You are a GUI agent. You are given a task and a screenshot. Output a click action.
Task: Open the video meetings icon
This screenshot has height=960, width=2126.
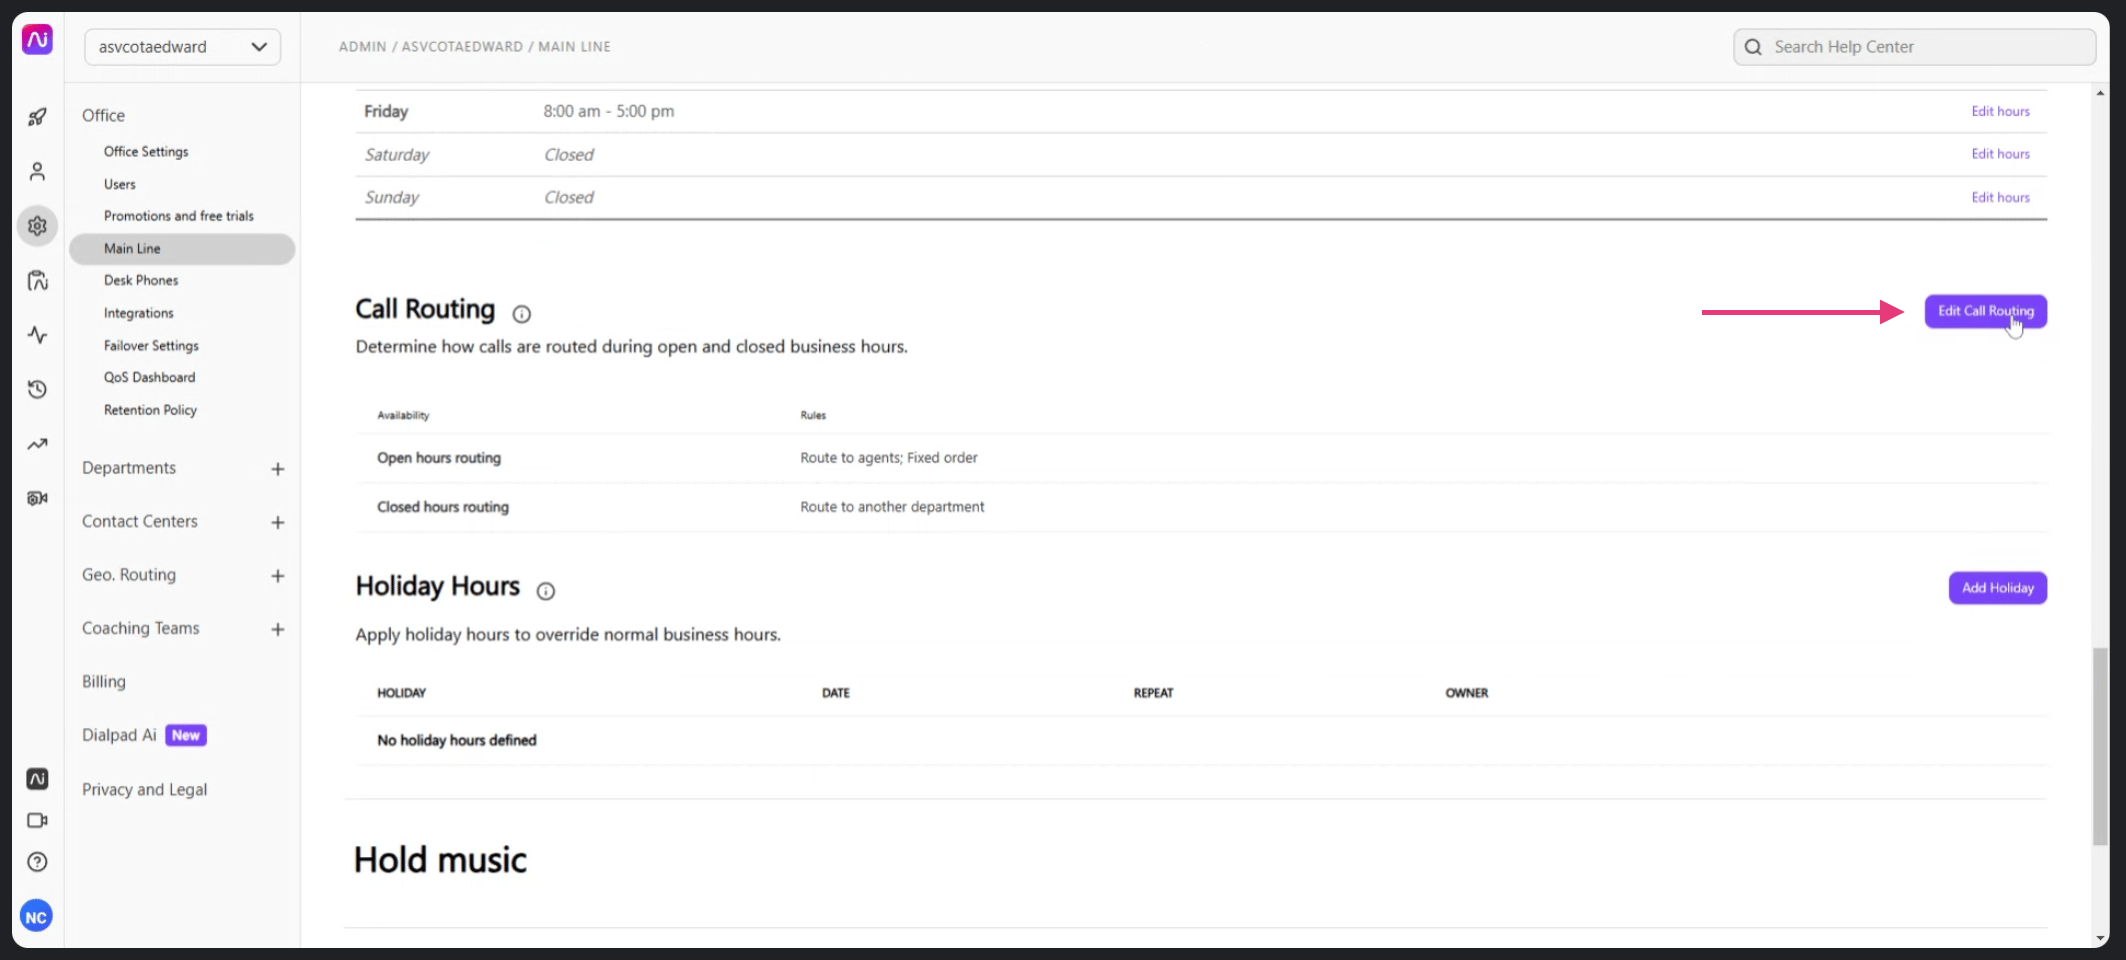(37, 820)
